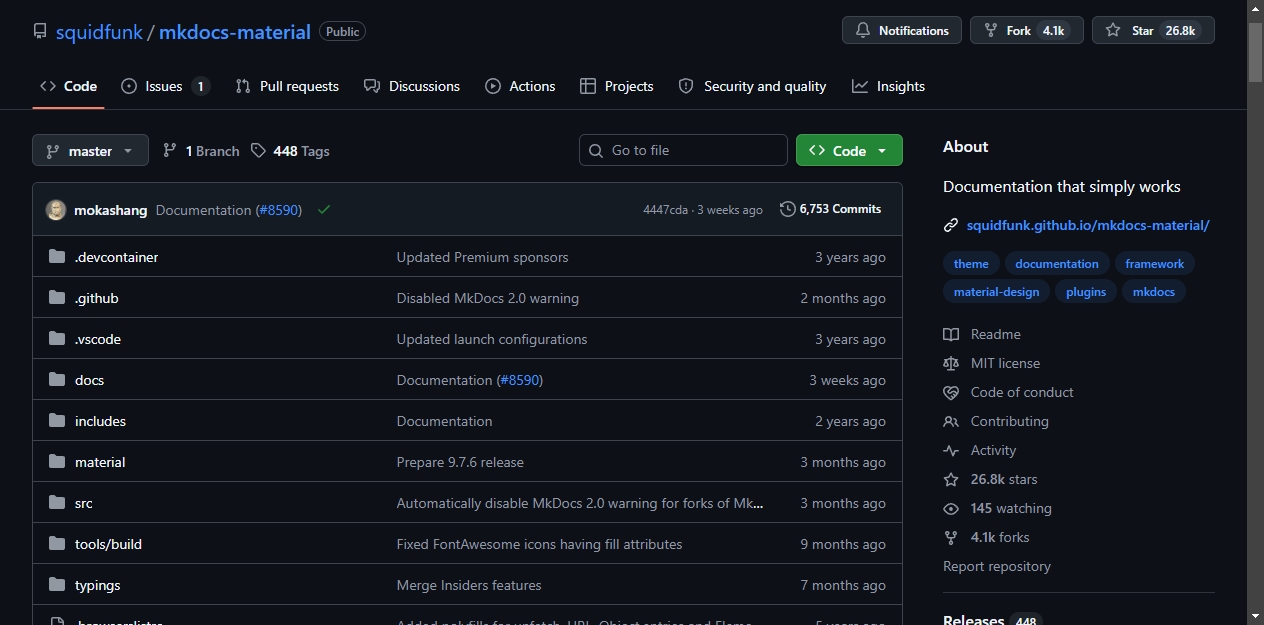
Task: Click the material folder icon
Action: pyautogui.click(x=57, y=462)
